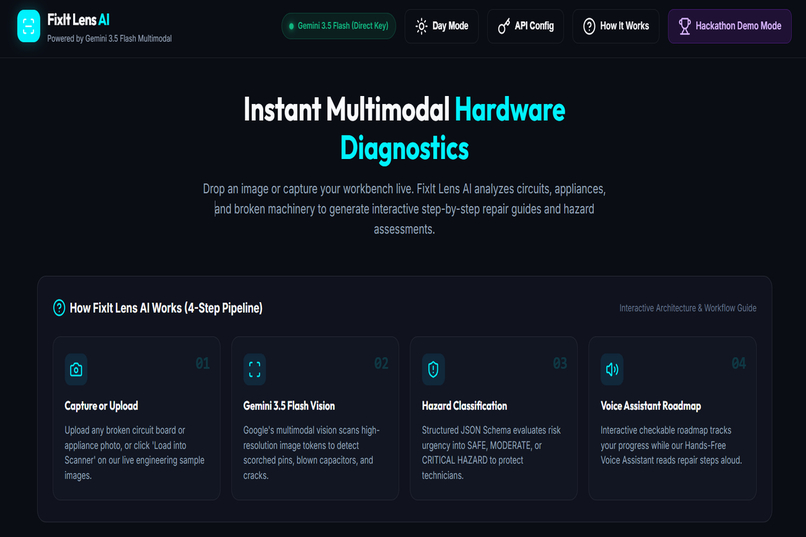Toggle Day Mode theme

pyautogui.click(x=442, y=26)
